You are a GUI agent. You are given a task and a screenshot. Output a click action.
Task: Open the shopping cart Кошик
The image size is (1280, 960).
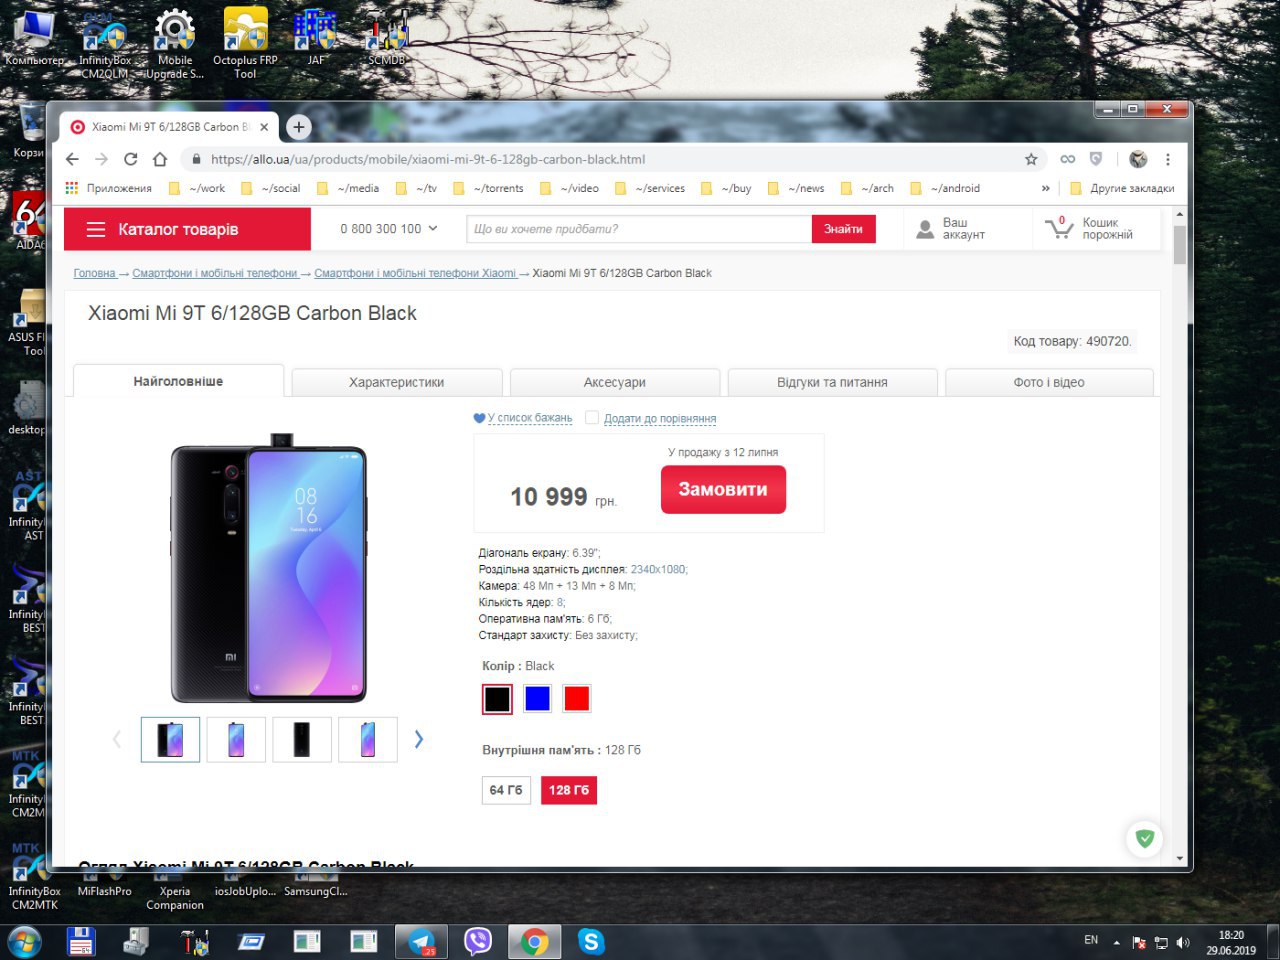click(1089, 229)
